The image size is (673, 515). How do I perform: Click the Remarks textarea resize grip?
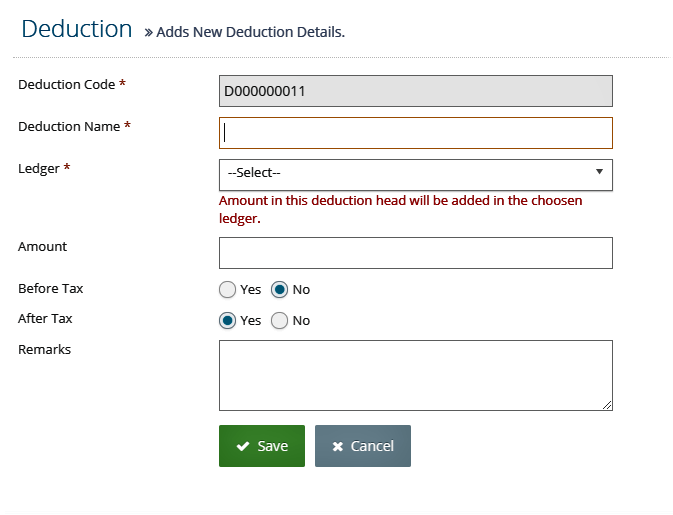[x=607, y=405]
